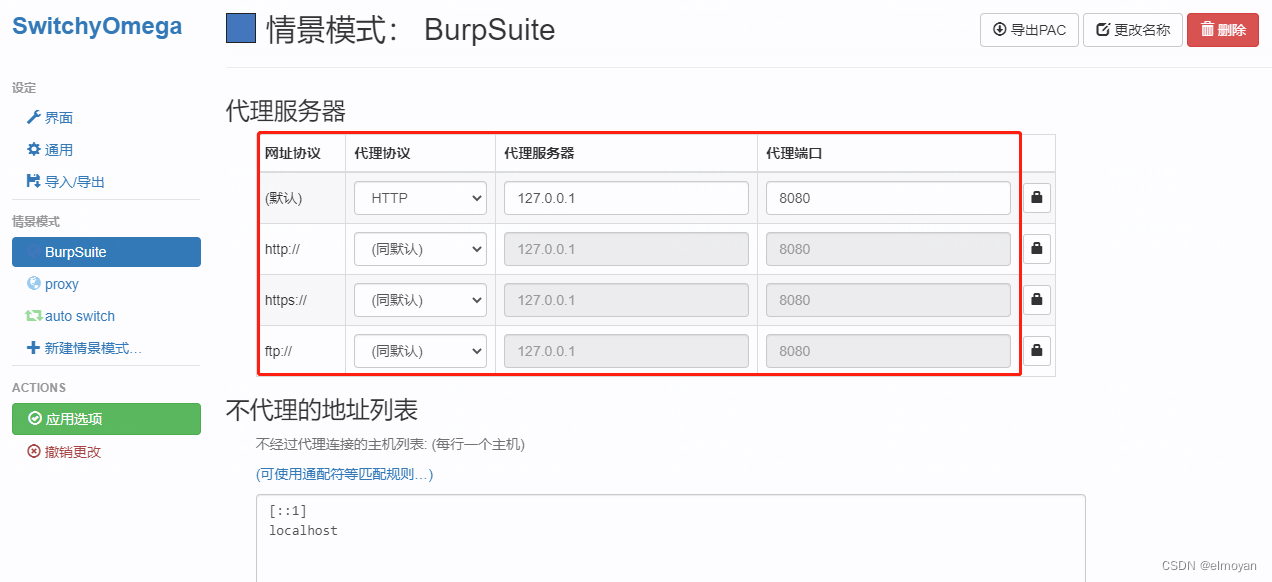The image size is (1272, 582).
Task: Click the red Delete (删除) button
Action: [x=1223, y=30]
